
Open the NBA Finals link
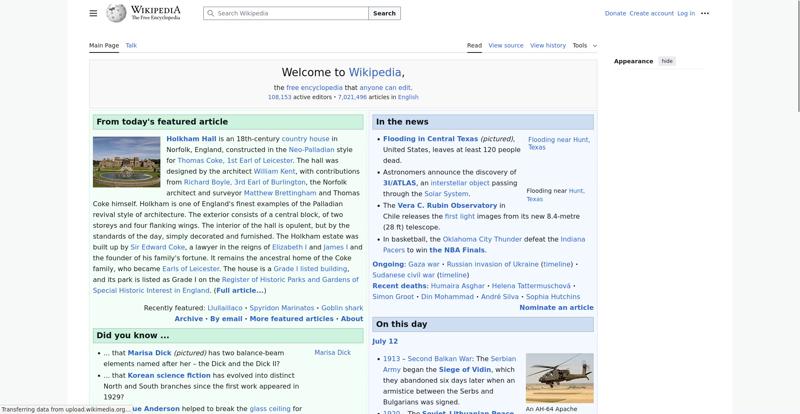click(x=457, y=250)
